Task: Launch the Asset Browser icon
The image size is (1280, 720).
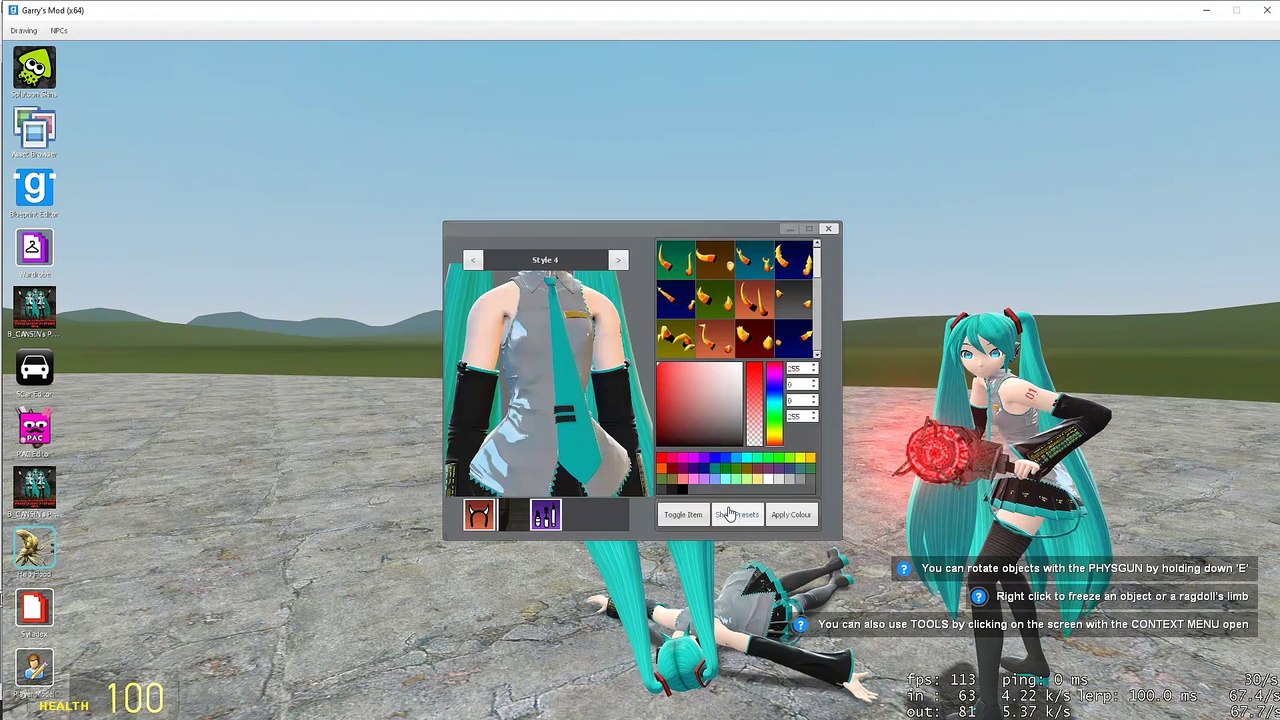Action: point(34,128)
